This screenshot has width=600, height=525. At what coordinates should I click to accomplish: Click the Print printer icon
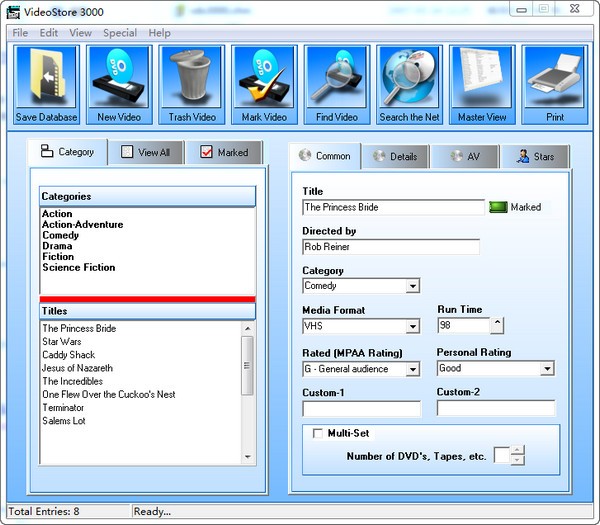(x=555, y=78)
